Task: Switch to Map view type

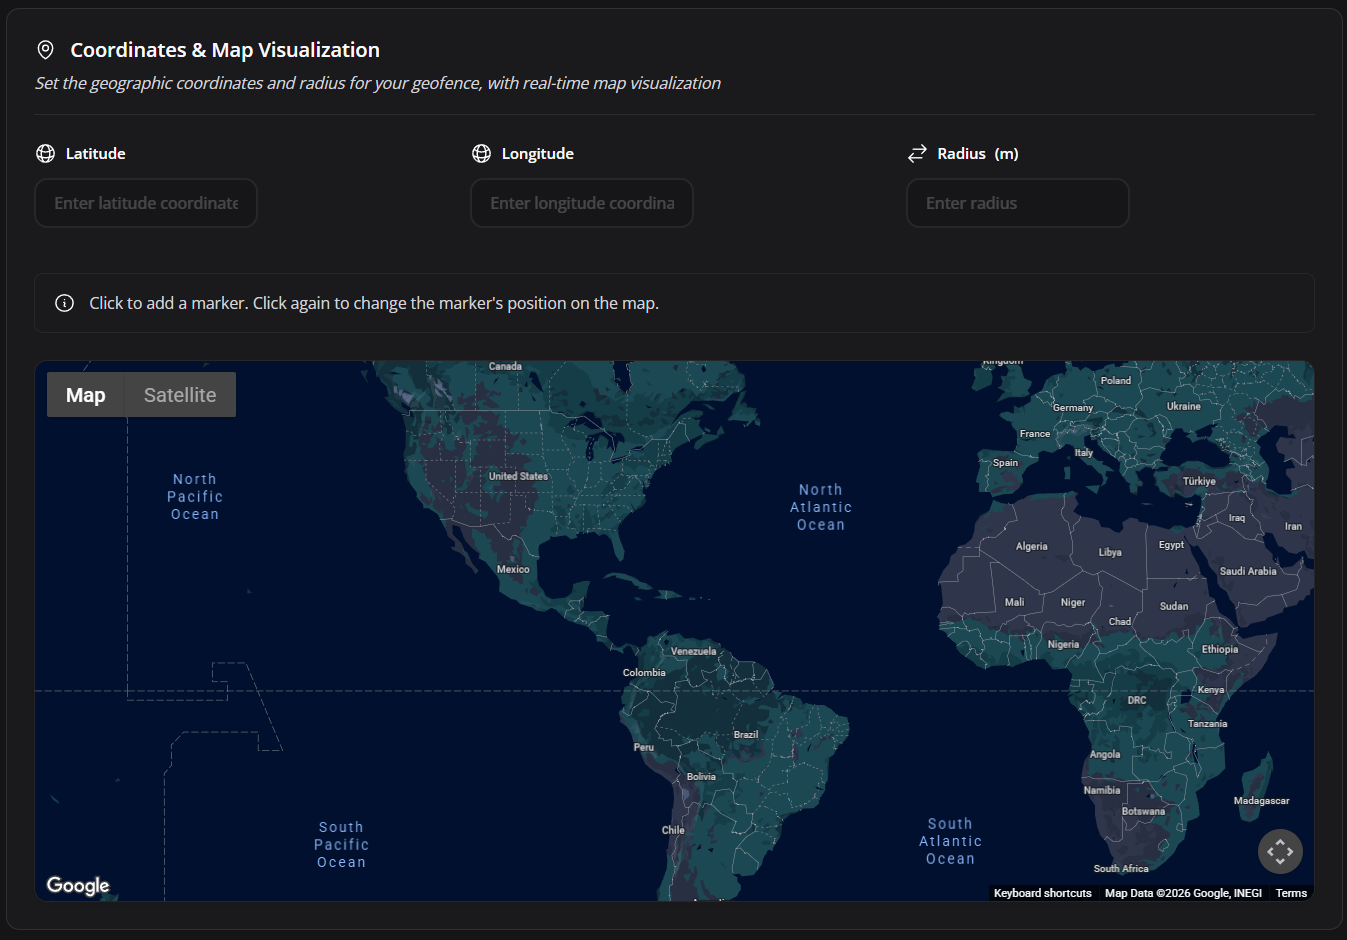Action: (x=85, y=395)
